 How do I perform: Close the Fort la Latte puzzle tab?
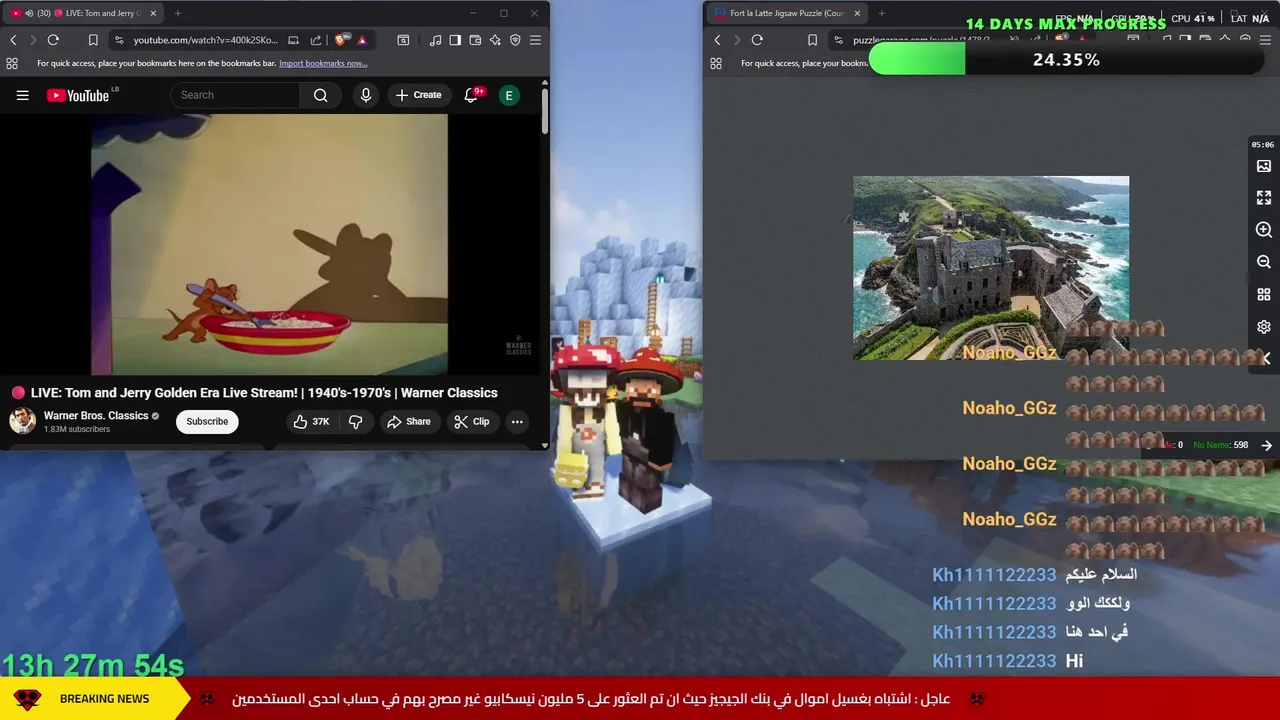click(x=857, y=13)
